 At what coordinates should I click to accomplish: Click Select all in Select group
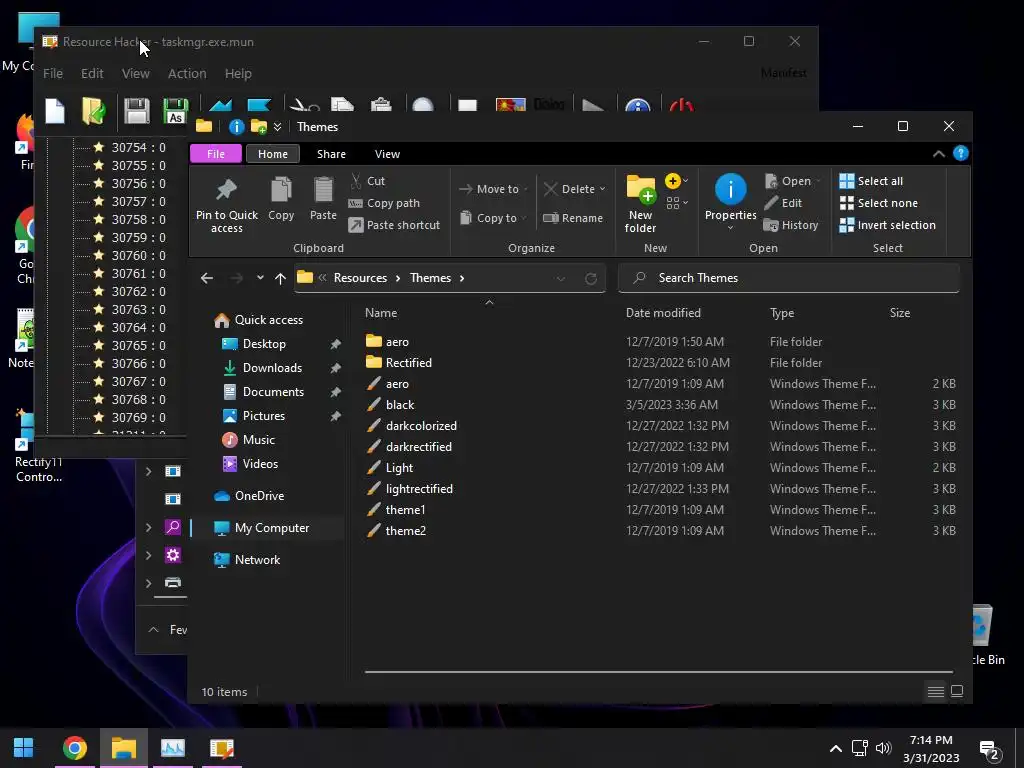coord(871,181)
